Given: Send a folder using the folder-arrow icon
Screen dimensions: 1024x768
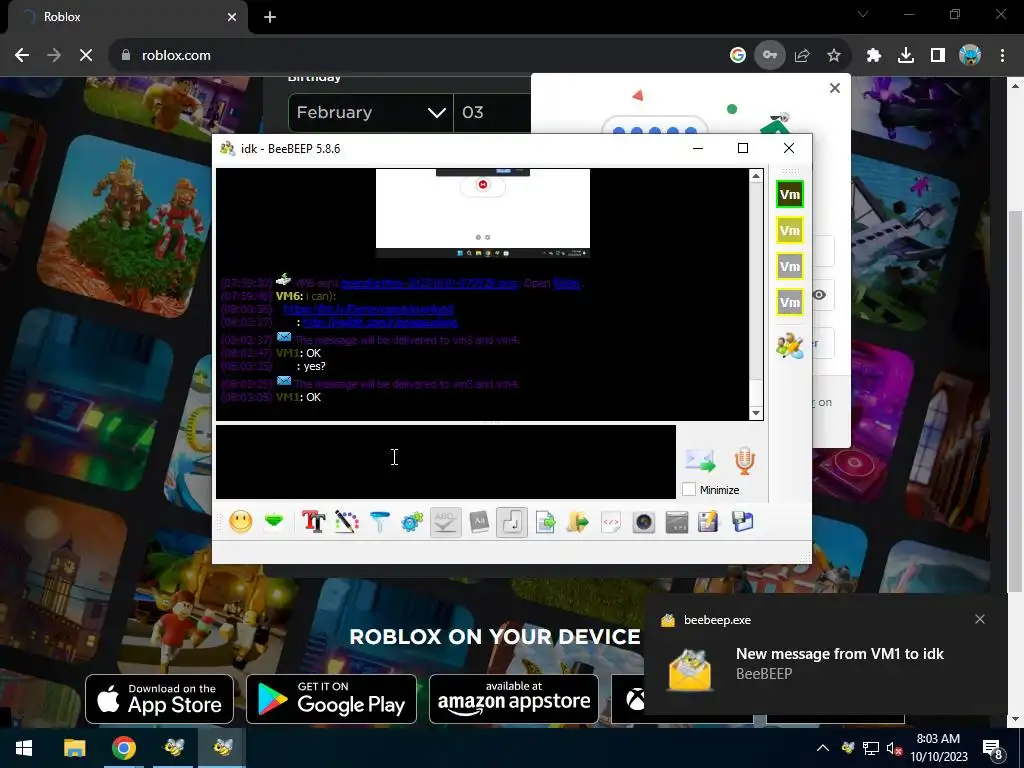Looking at the screenshot, I should tap(577, 522).
